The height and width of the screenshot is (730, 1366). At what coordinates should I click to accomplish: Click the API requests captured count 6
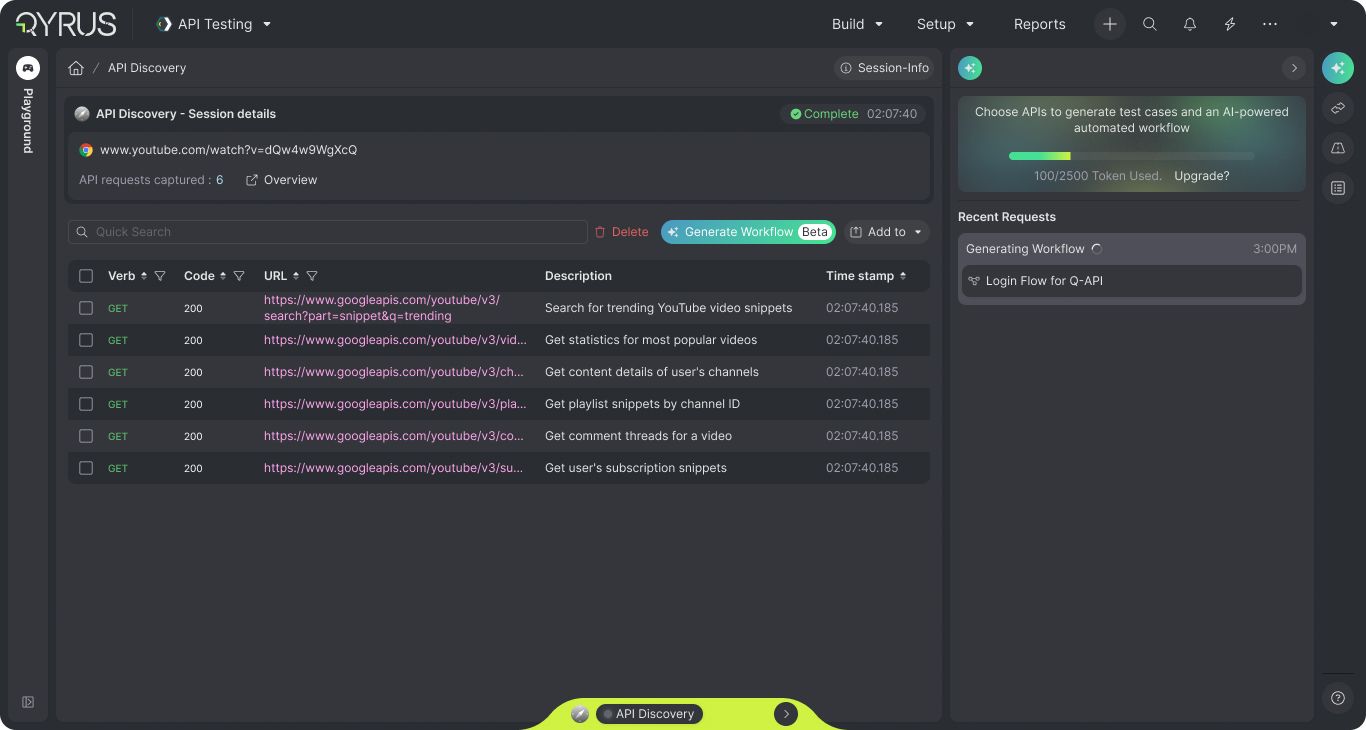click(220, 180)
